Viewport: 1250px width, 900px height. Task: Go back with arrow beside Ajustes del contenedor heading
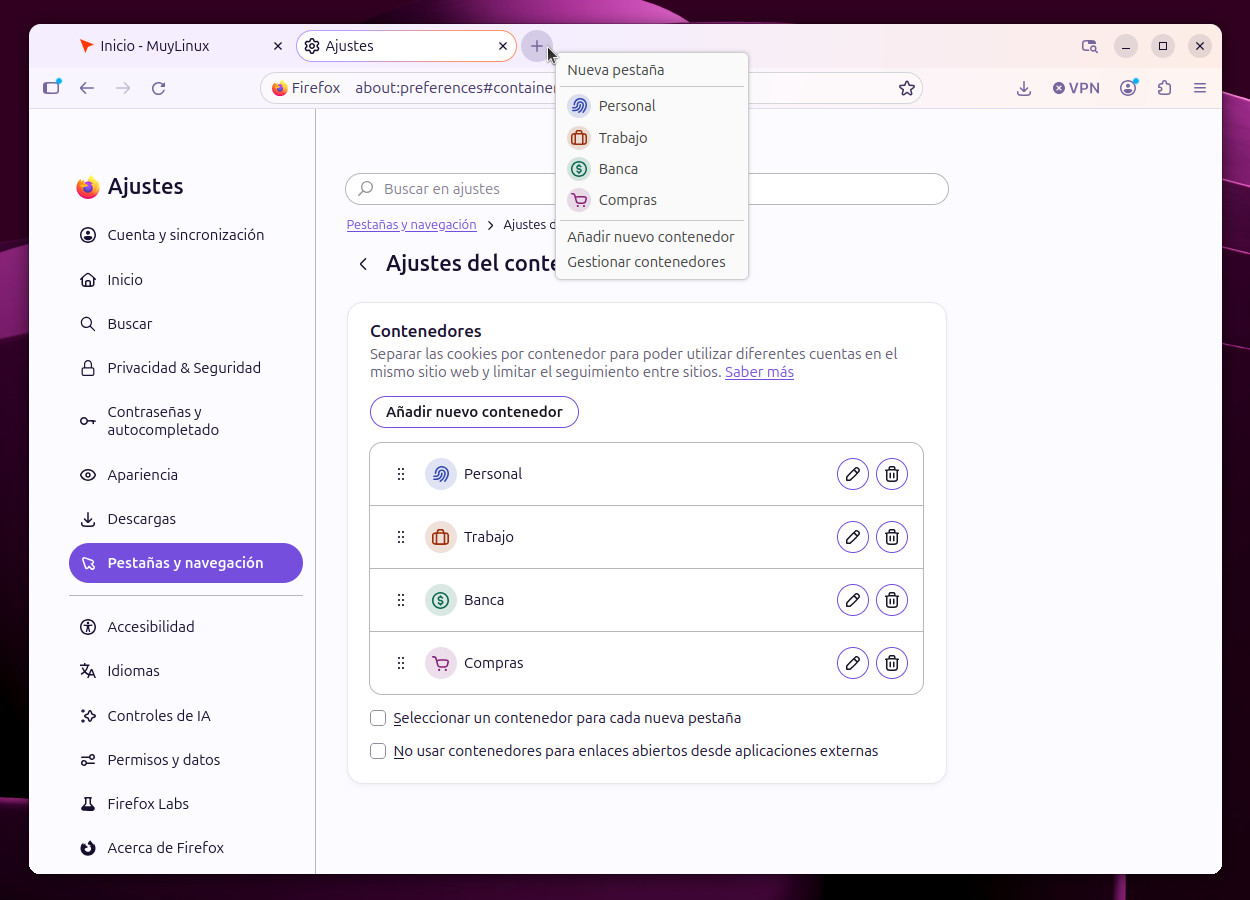(x=364, y=264)
